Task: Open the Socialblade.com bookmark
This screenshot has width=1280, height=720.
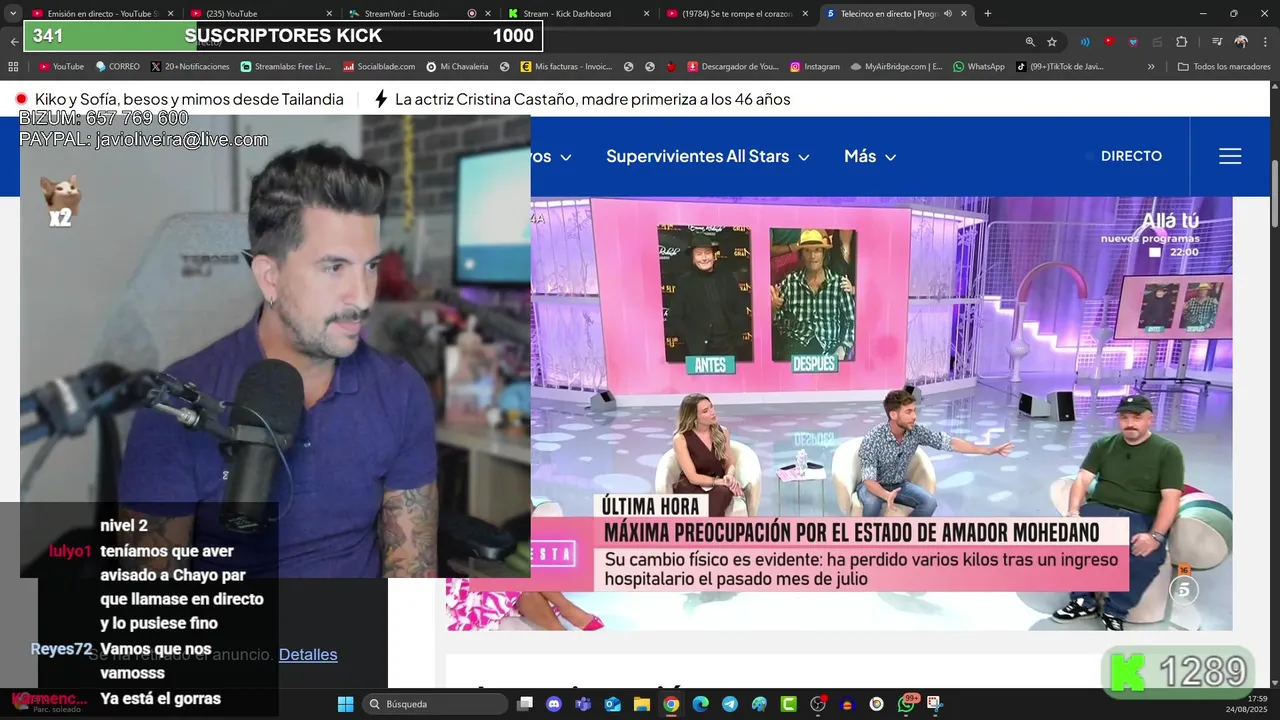Action: pyautogui.click(x=379, y=67)
